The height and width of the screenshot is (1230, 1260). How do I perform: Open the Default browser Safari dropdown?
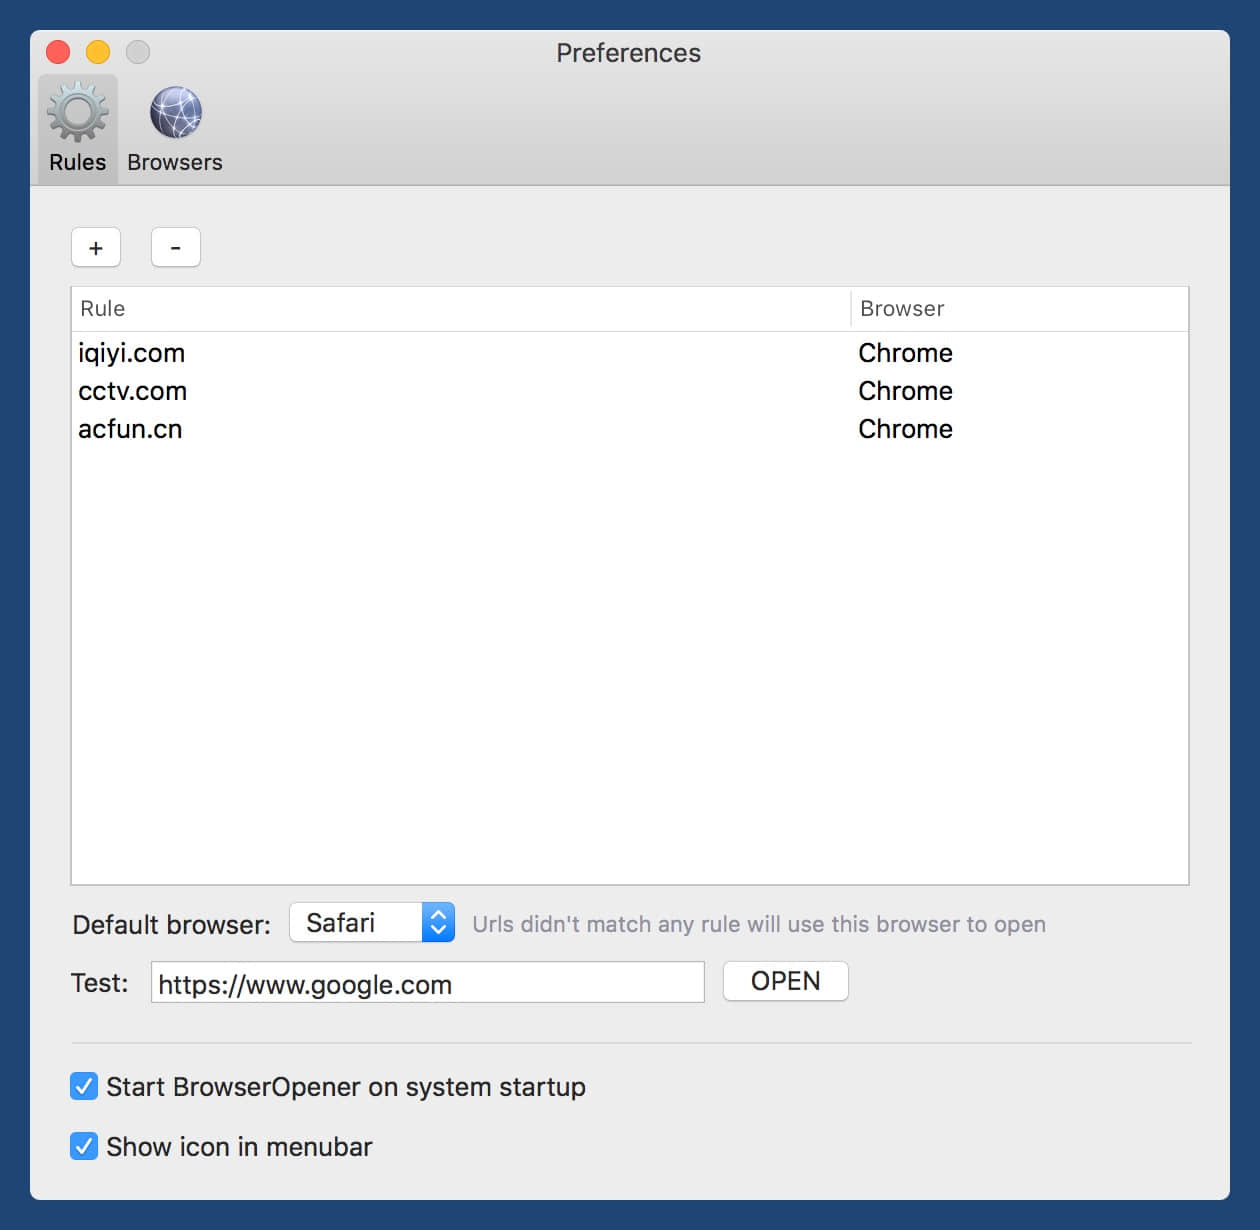tap(372, 923)
